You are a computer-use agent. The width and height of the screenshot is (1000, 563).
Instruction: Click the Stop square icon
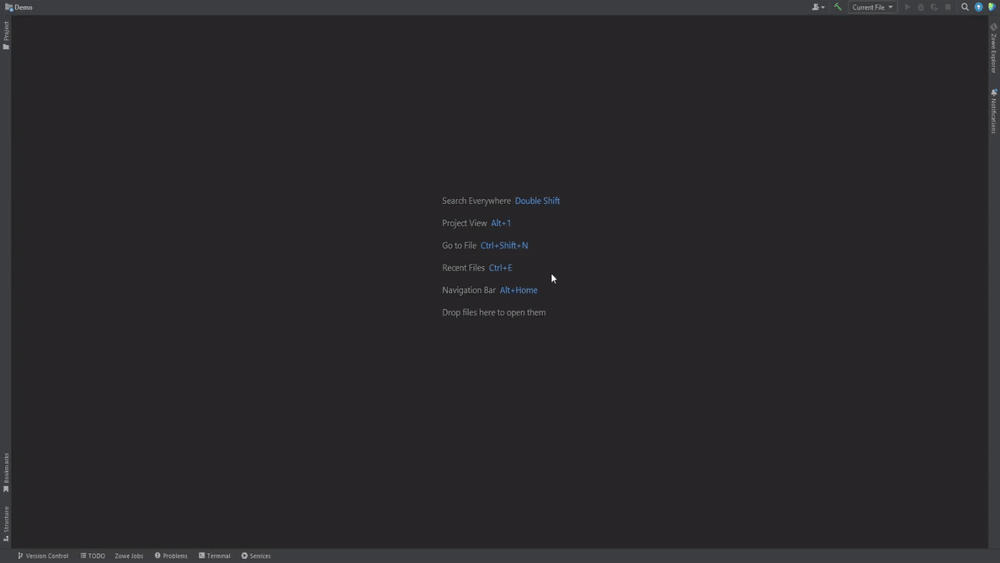tap(948, 7)
